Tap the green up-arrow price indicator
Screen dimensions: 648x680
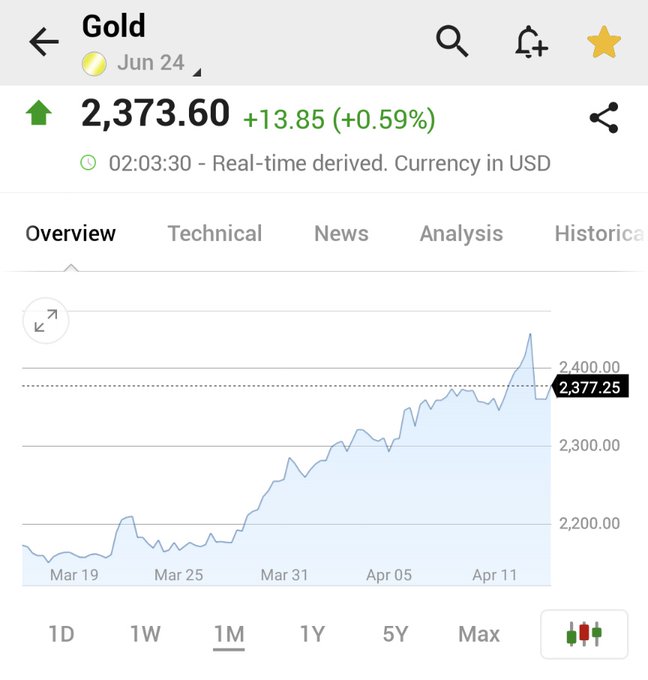point(38,113)
